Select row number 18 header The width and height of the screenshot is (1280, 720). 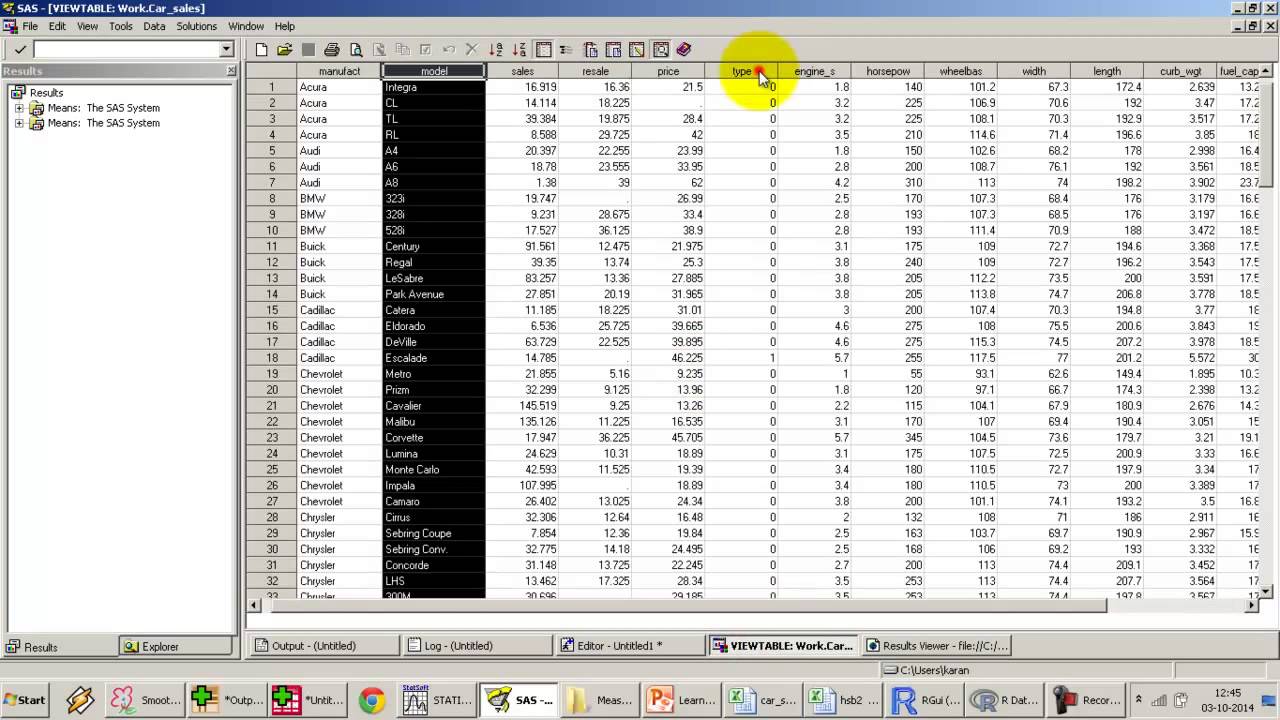coord(272,358)
